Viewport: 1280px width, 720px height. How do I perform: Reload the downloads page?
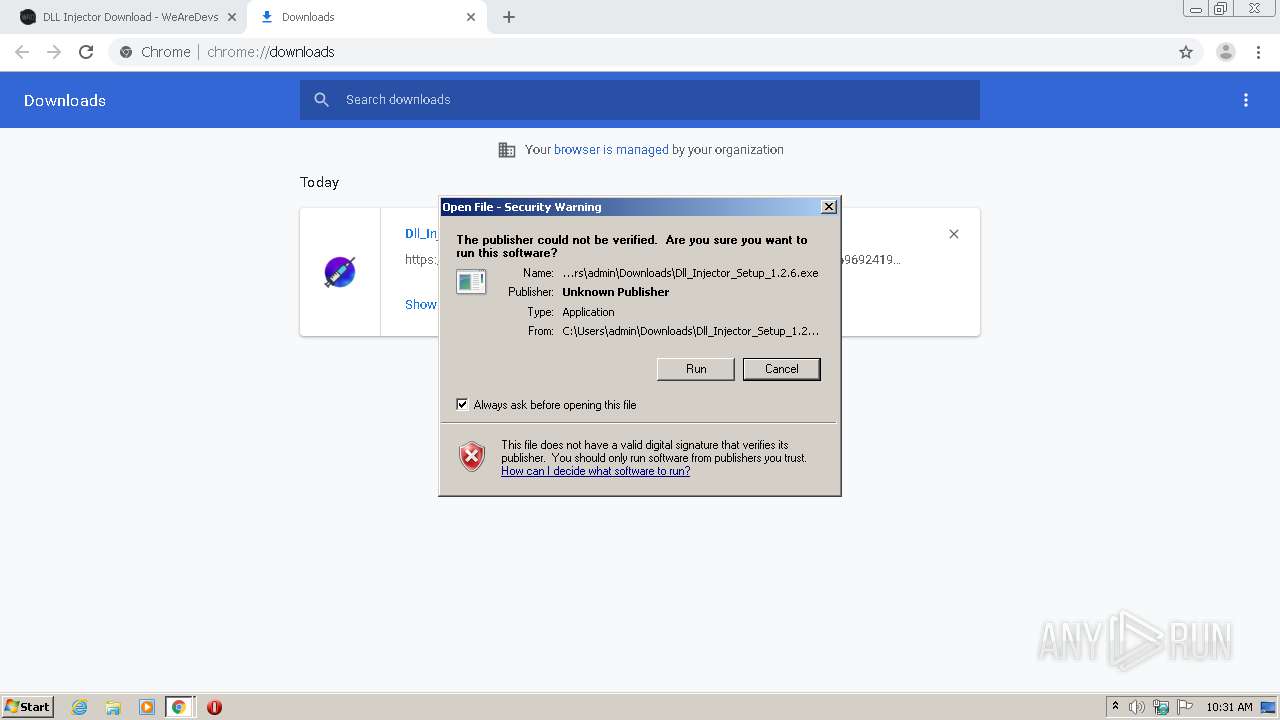click(86, 52)
